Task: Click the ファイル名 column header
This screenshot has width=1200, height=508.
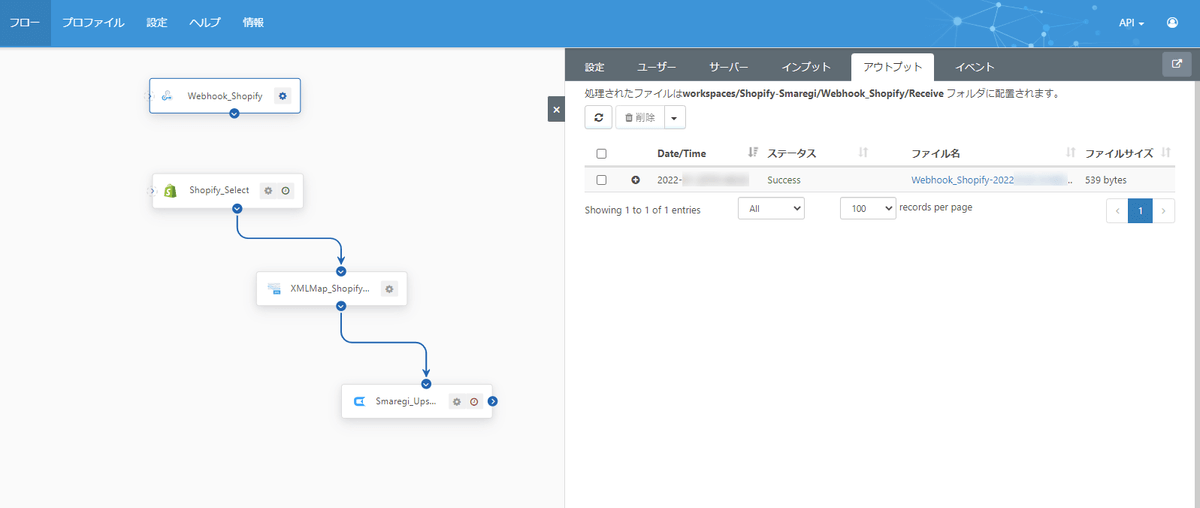Action: (936, 153)
